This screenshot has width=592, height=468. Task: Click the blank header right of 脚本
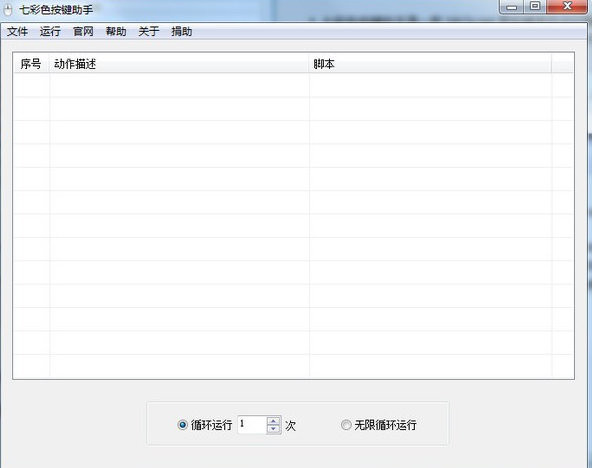tap(563, 64)
